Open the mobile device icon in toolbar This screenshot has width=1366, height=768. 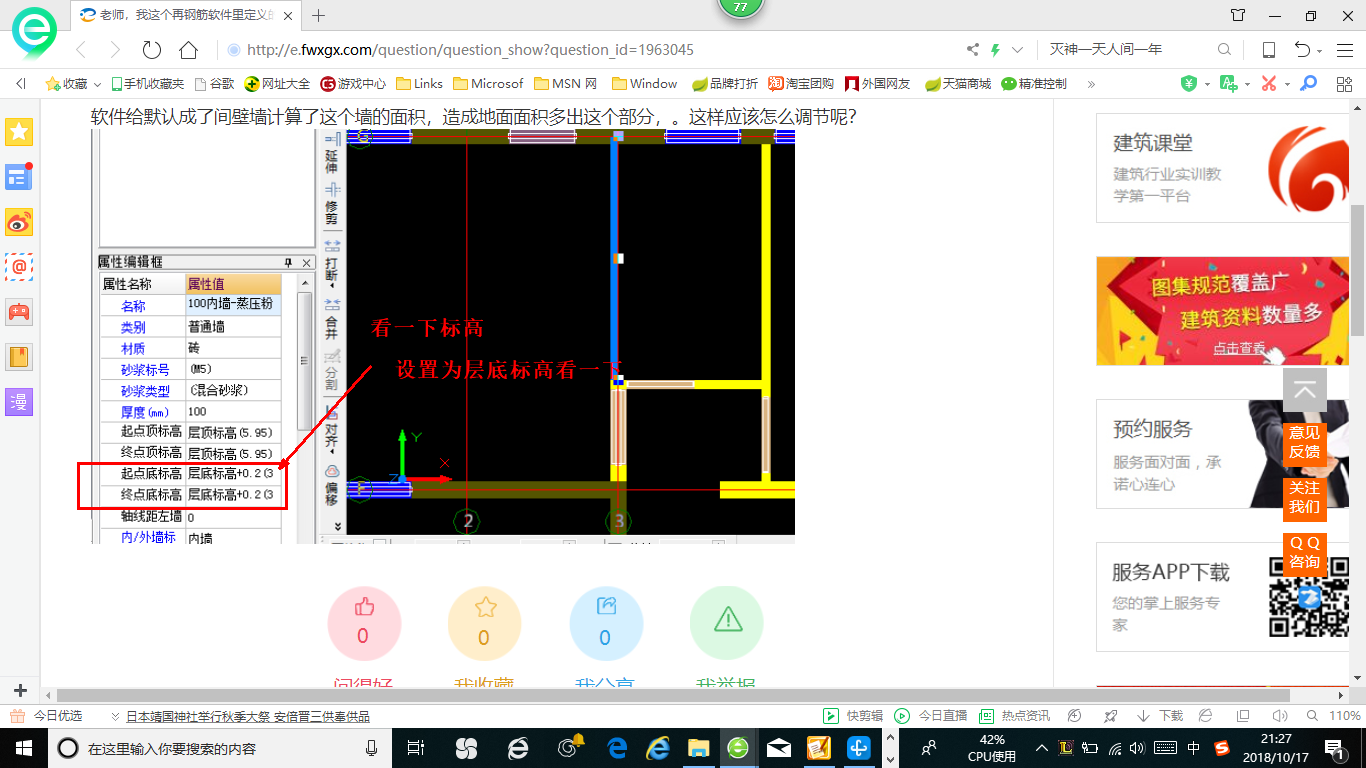point(1268,50)
